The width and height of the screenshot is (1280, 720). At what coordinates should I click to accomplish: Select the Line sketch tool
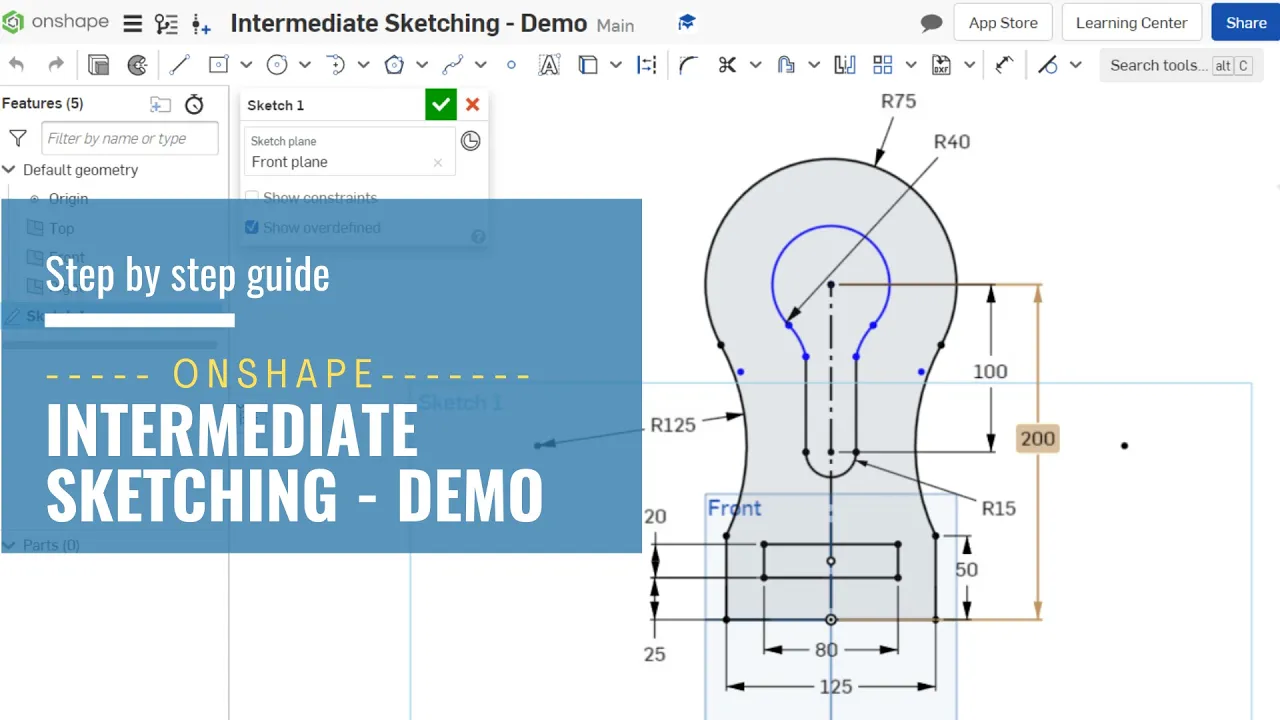click(179, 65)
